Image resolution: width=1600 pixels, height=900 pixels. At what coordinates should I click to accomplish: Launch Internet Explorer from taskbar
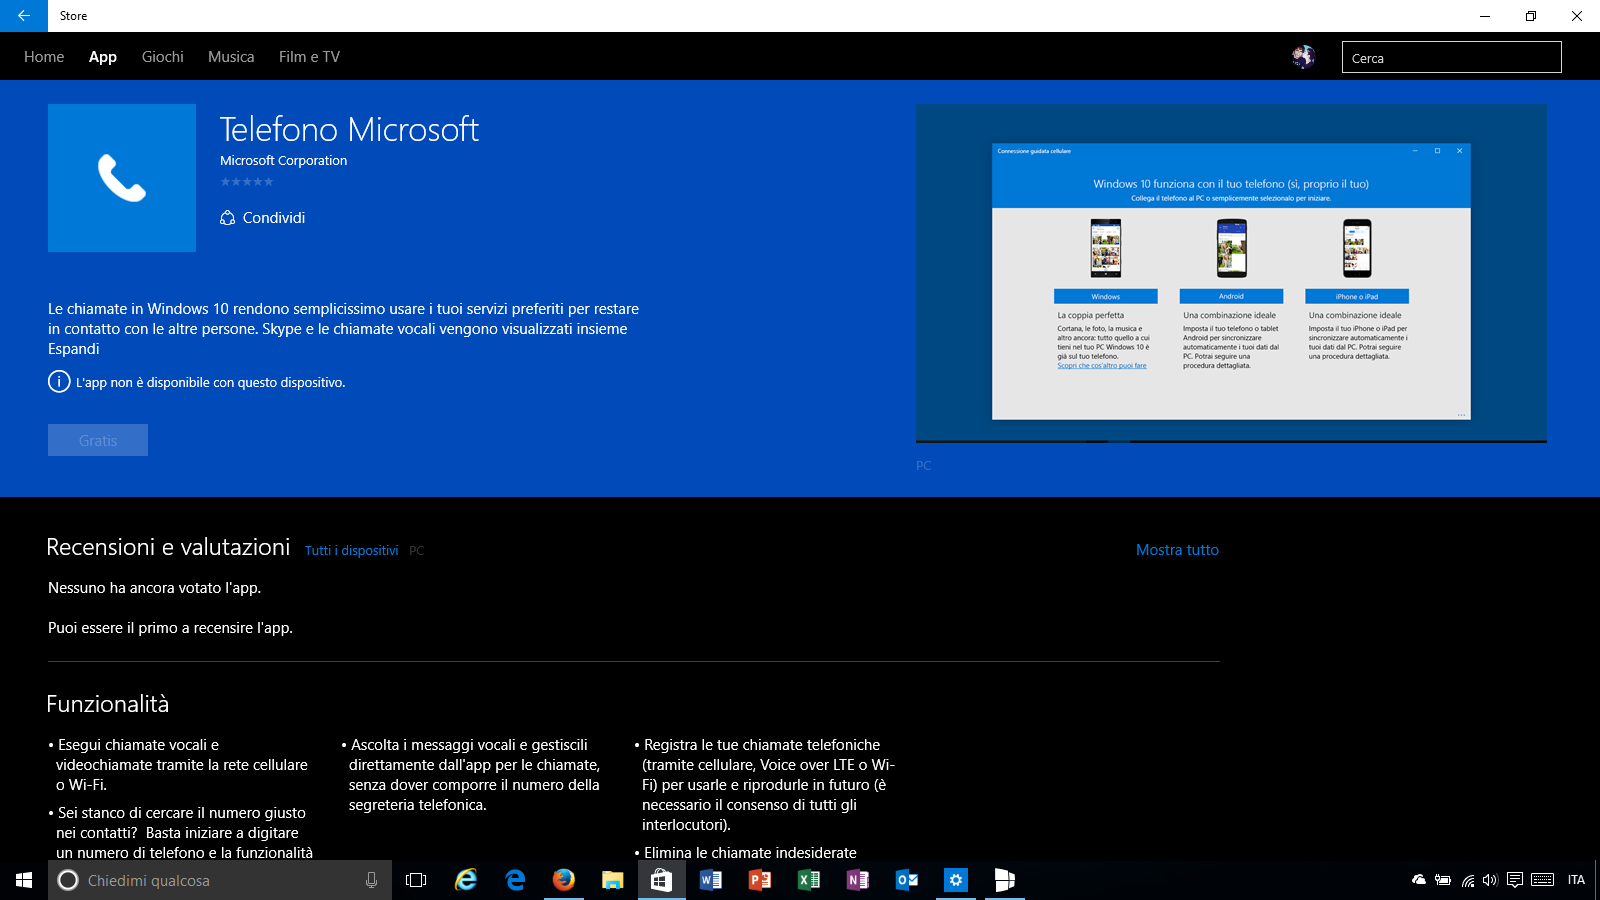466,880
